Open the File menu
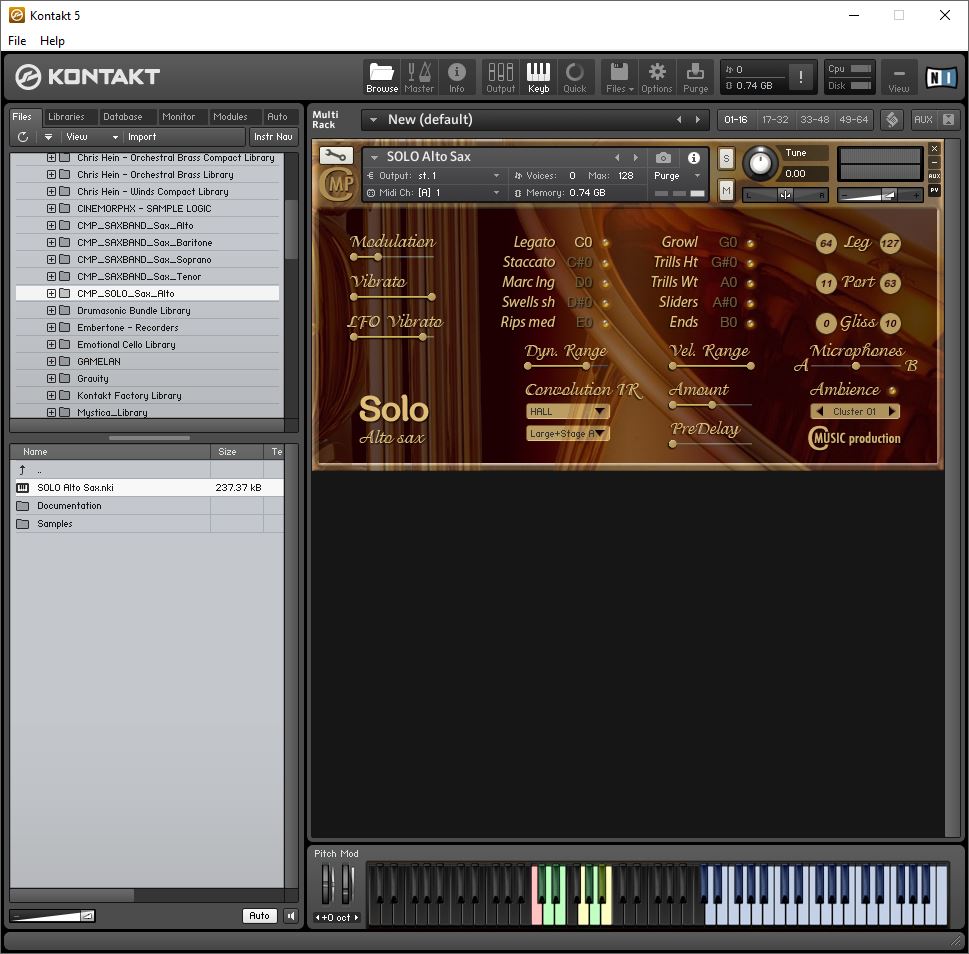969x954 pixels. (x=17, y=41)
